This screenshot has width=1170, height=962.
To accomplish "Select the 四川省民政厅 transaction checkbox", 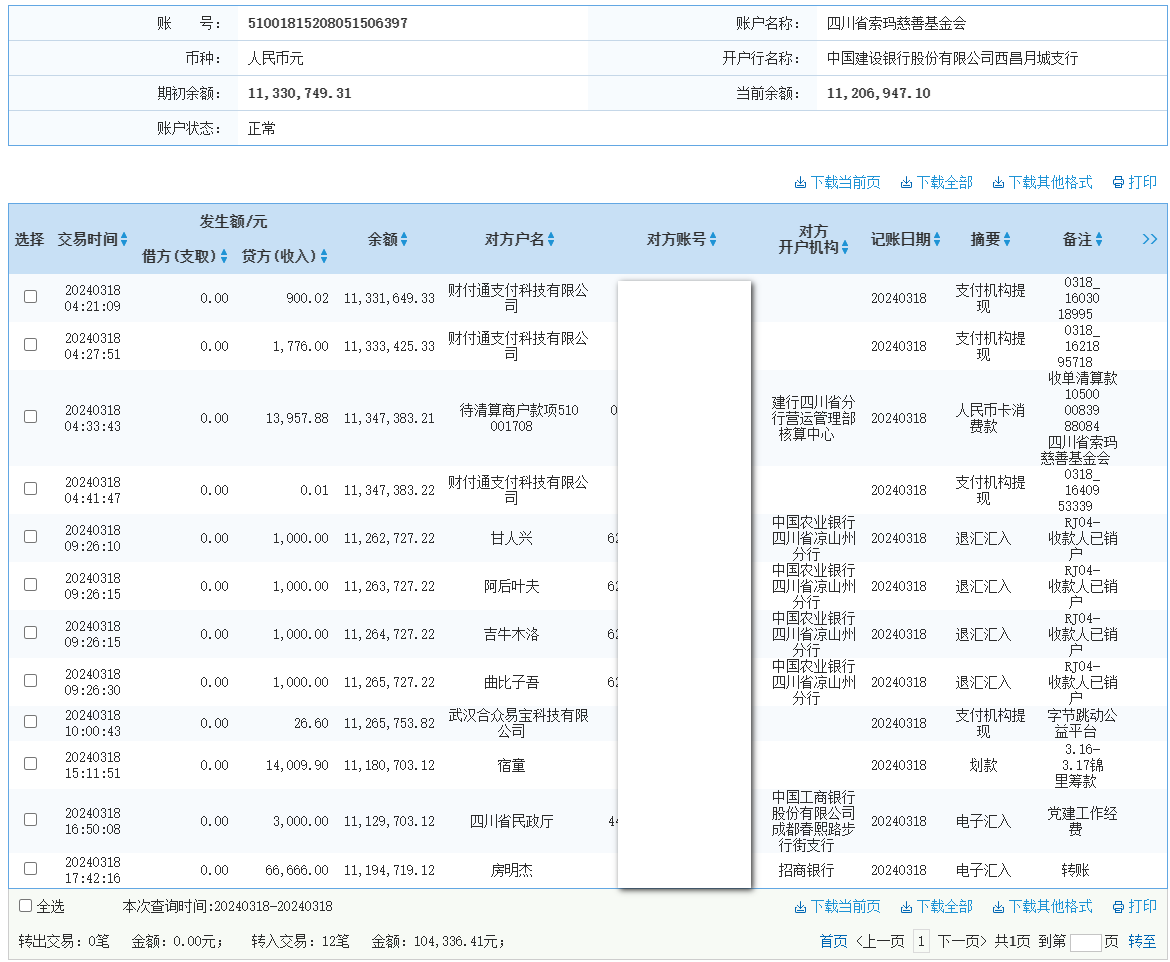I will [x=31, y=819].
